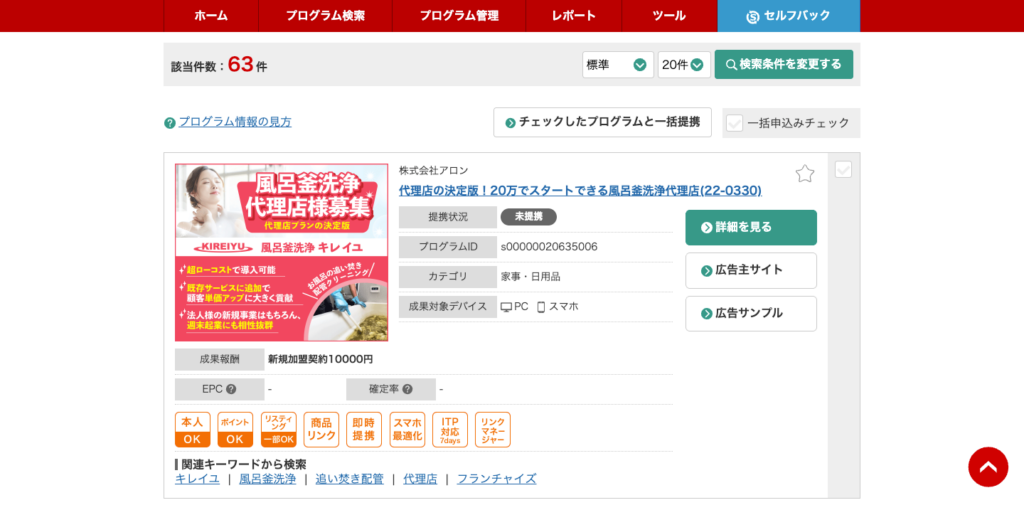Click the スマホ device icon
Image resolution: width=1024 pixels, height=510 pixels.
(541, 307)
